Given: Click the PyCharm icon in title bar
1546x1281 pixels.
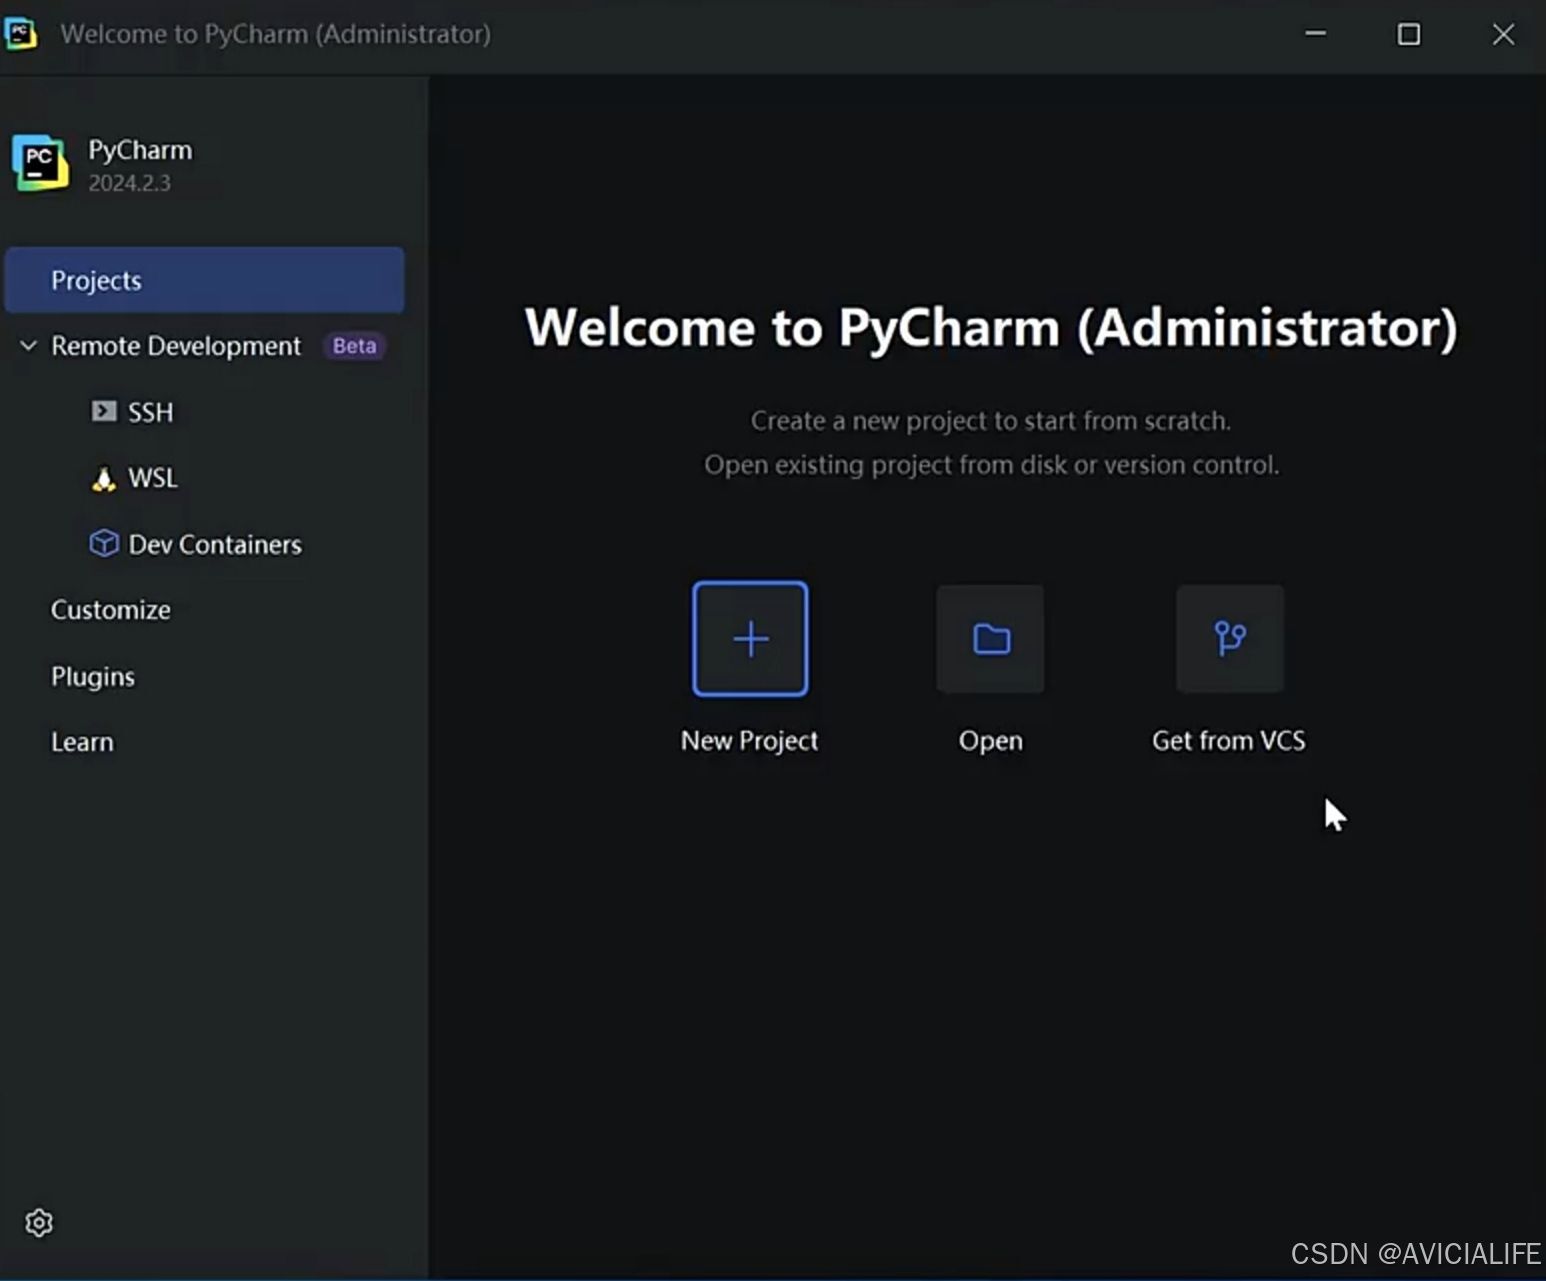Looking at the screenshot, I should click(x=21, y=33).
